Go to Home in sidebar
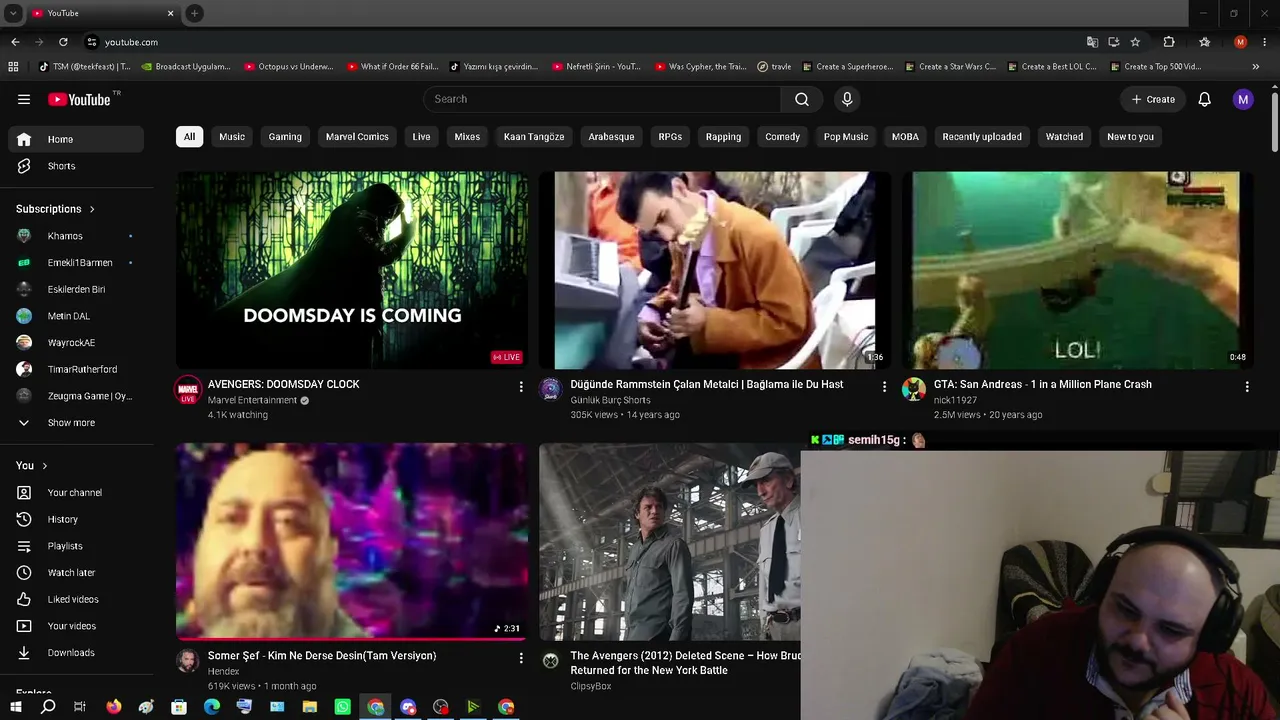This screenshot has width=1280, height=720. coord(76,139)
